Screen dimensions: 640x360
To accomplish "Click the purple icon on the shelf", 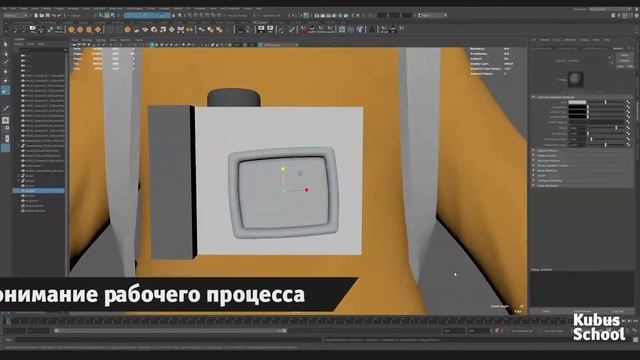I will coord(360,29).
